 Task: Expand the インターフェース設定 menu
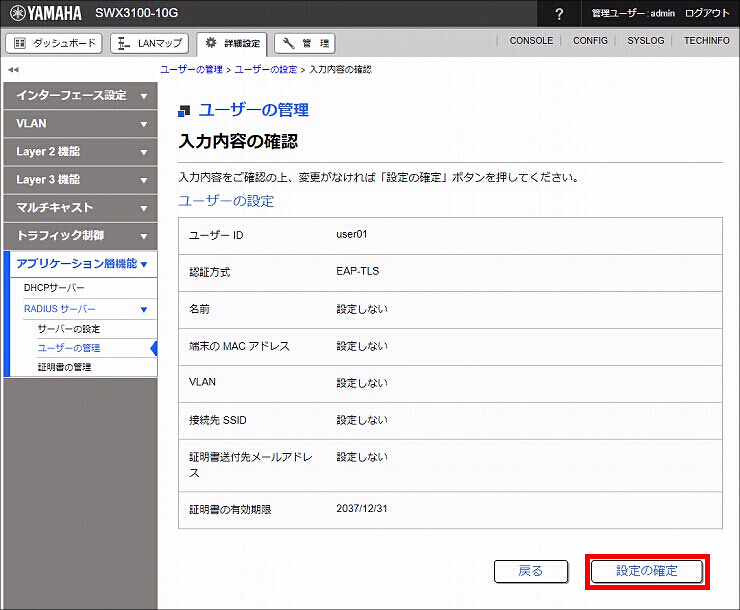[x=80, y=96]
